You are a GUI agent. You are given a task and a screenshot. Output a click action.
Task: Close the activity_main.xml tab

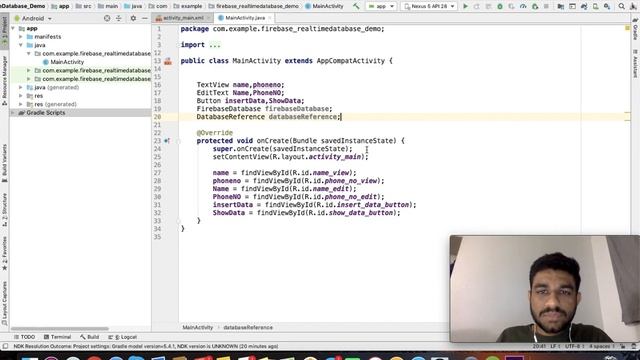tap(208, 18)
